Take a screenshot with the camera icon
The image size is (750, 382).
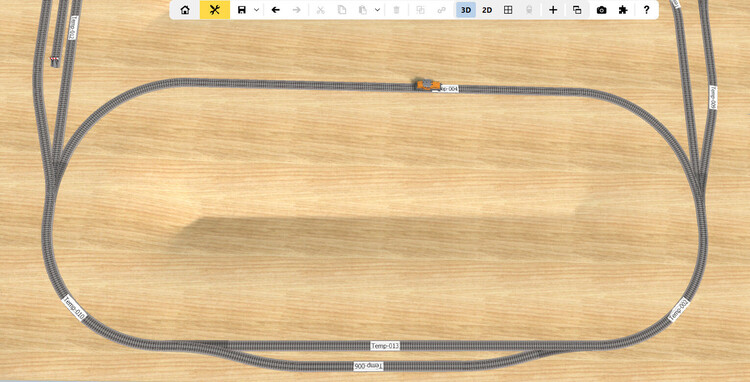pos(602,10)
